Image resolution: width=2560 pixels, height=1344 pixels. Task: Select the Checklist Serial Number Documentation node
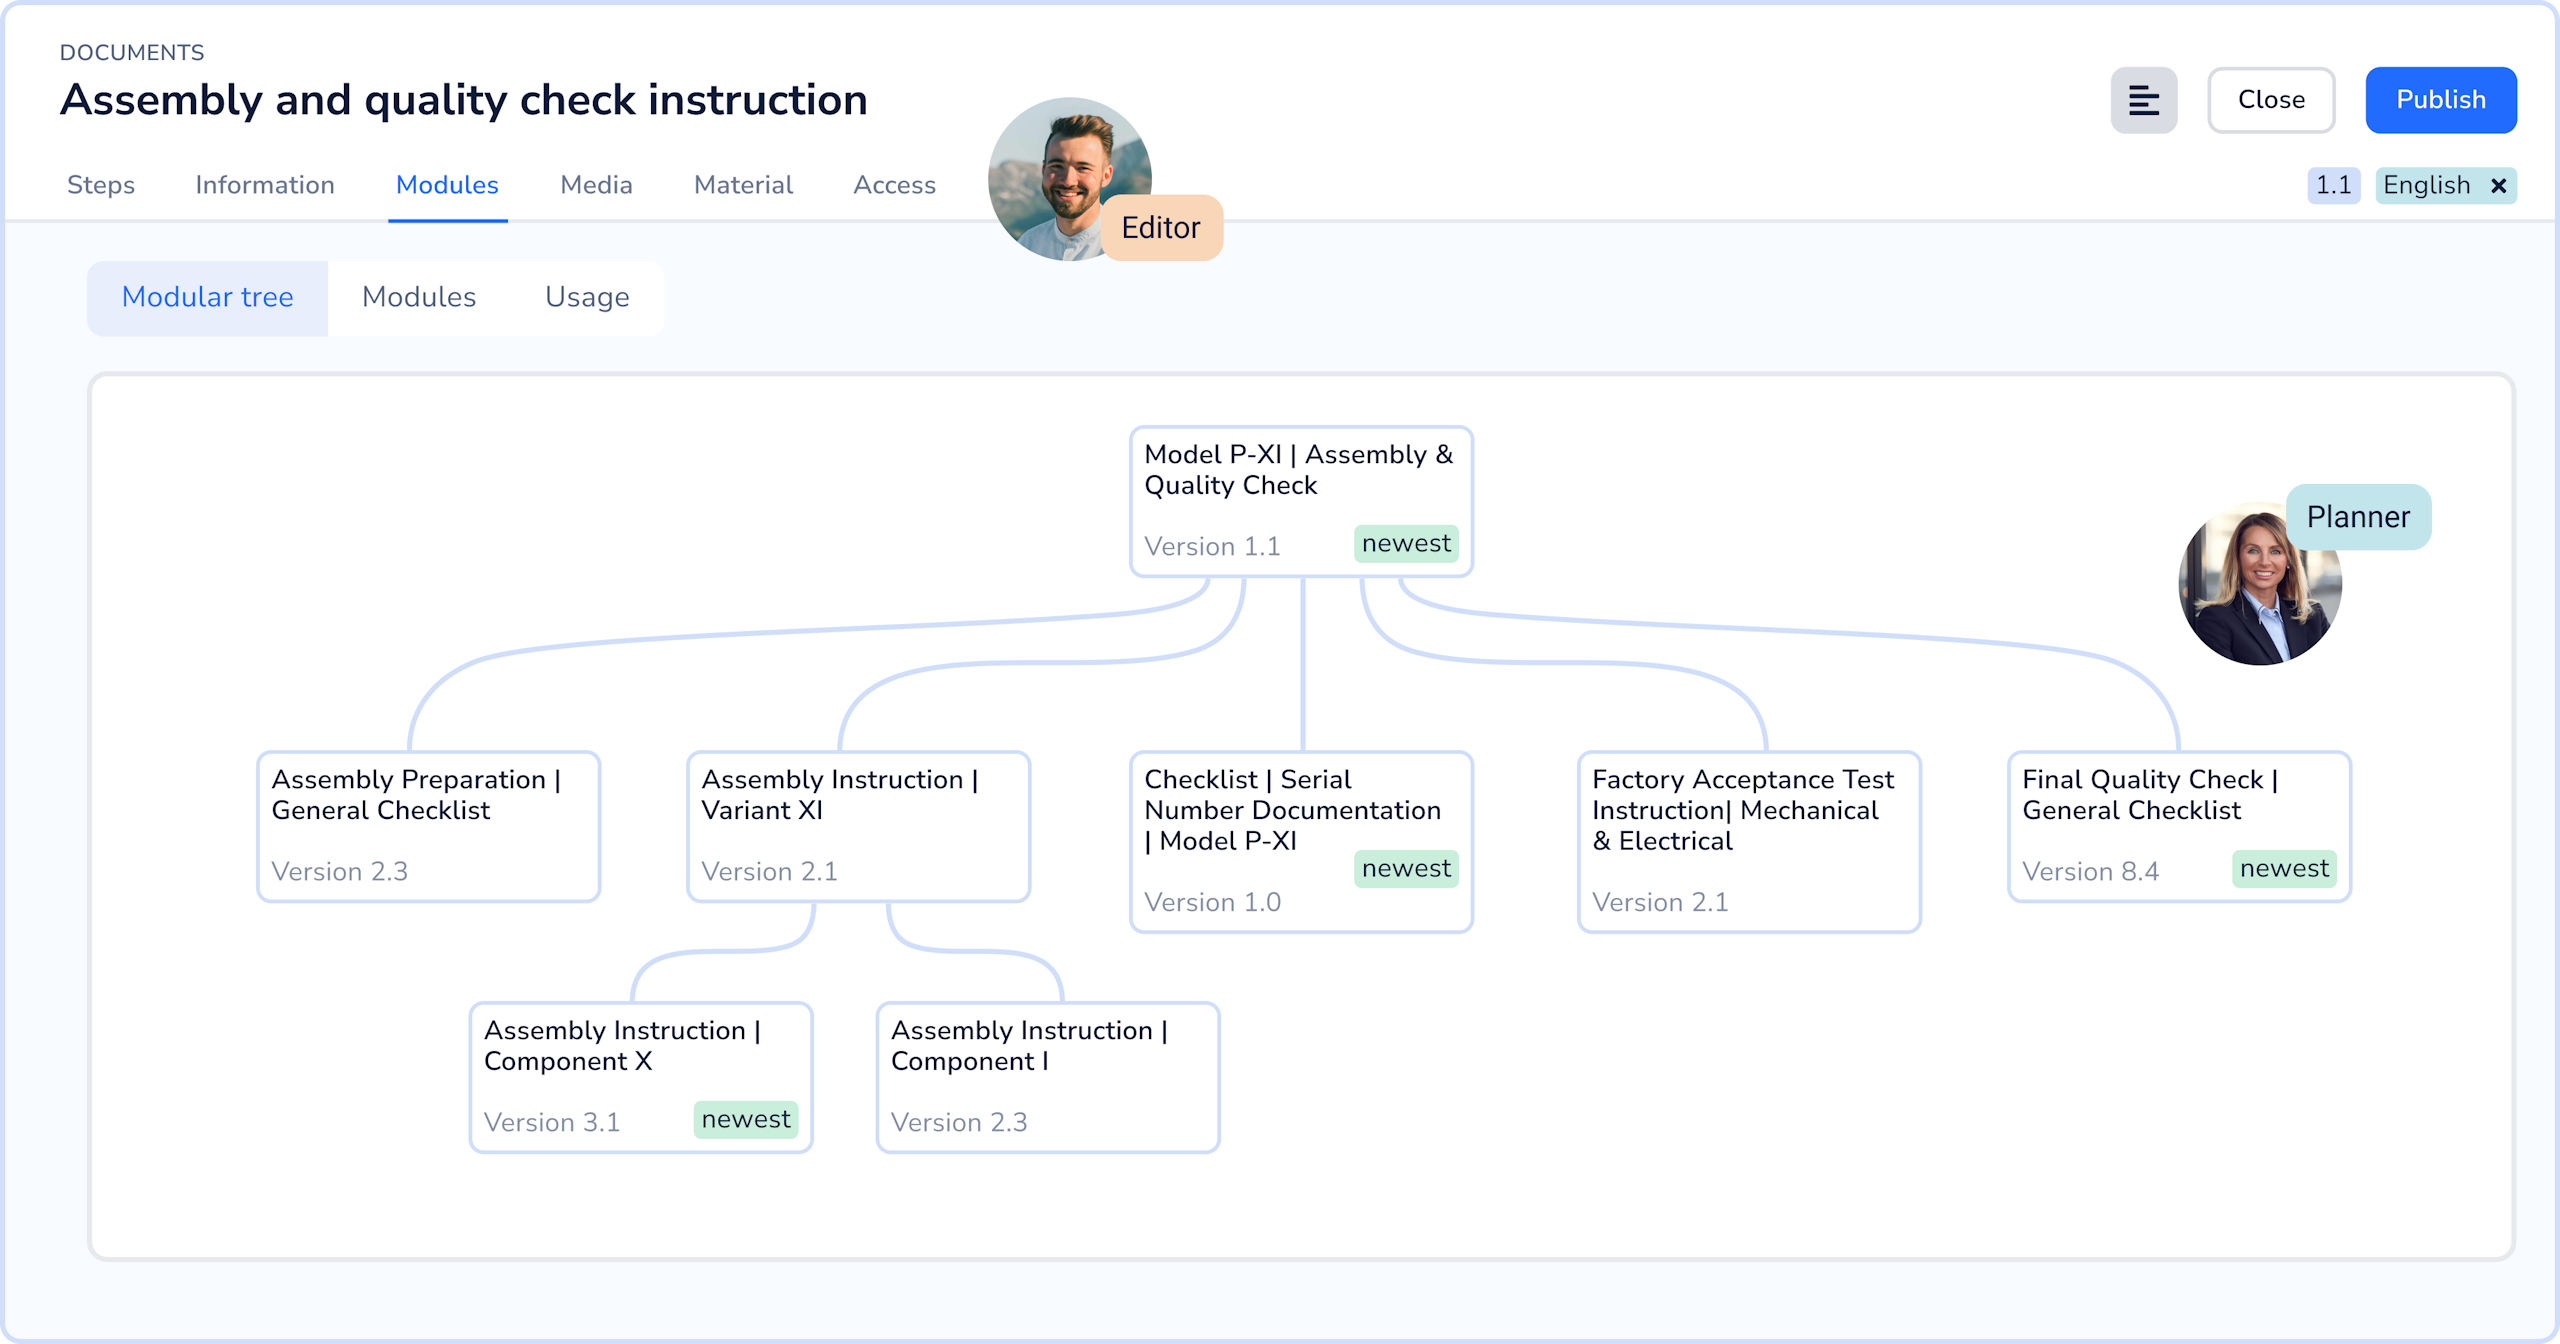coord(1300,840)
